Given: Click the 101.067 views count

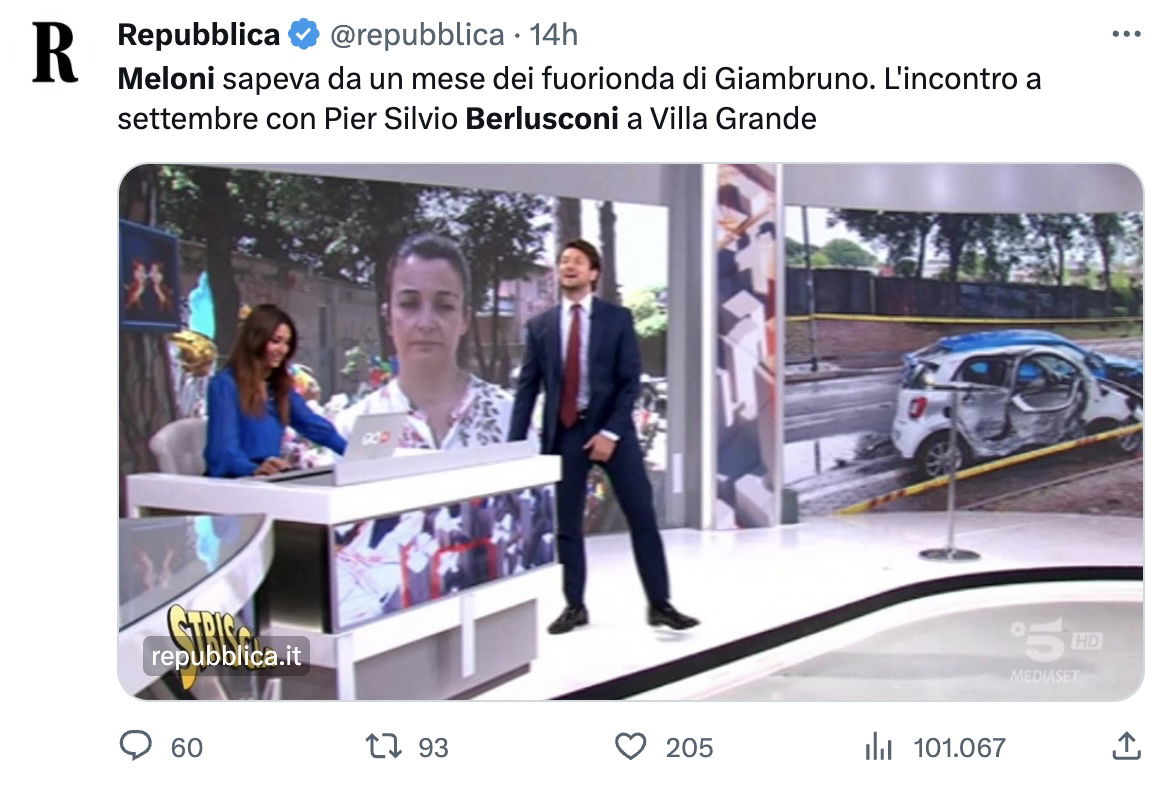Looking at the screenshot, I should (x=959, y=748).
